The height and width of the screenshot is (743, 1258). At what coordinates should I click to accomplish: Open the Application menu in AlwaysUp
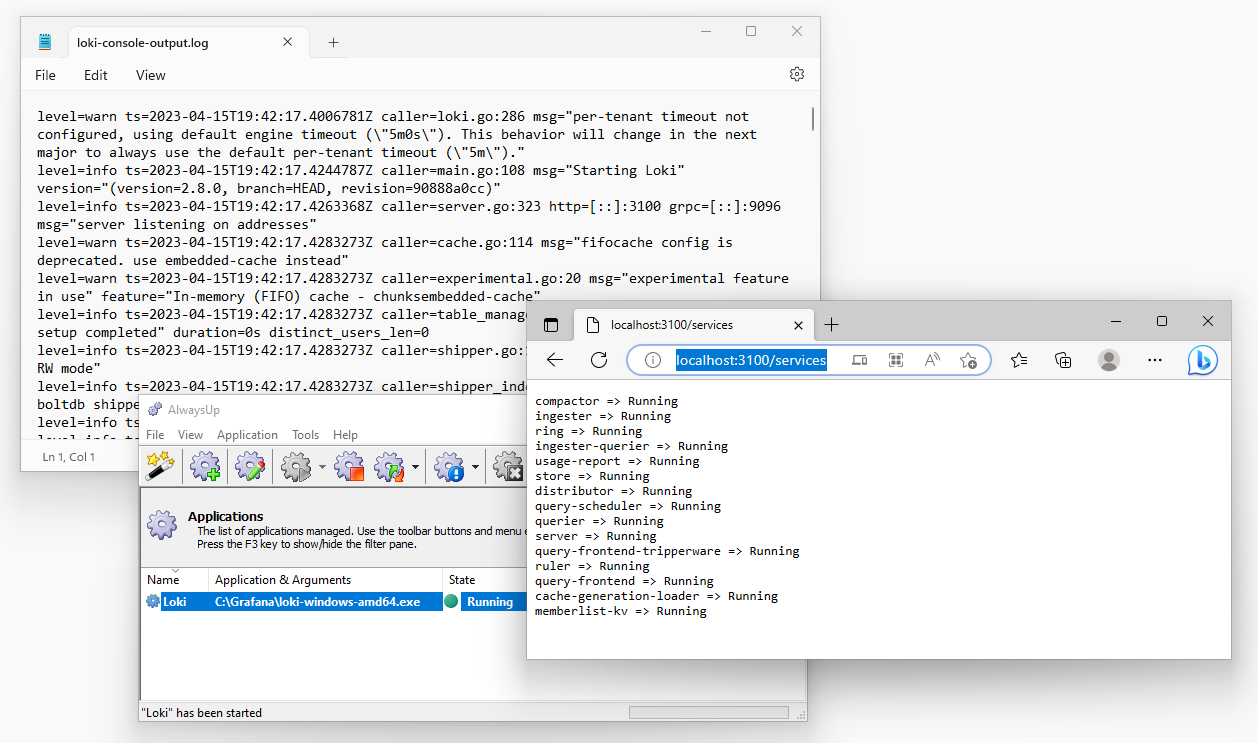click(247, 435)
